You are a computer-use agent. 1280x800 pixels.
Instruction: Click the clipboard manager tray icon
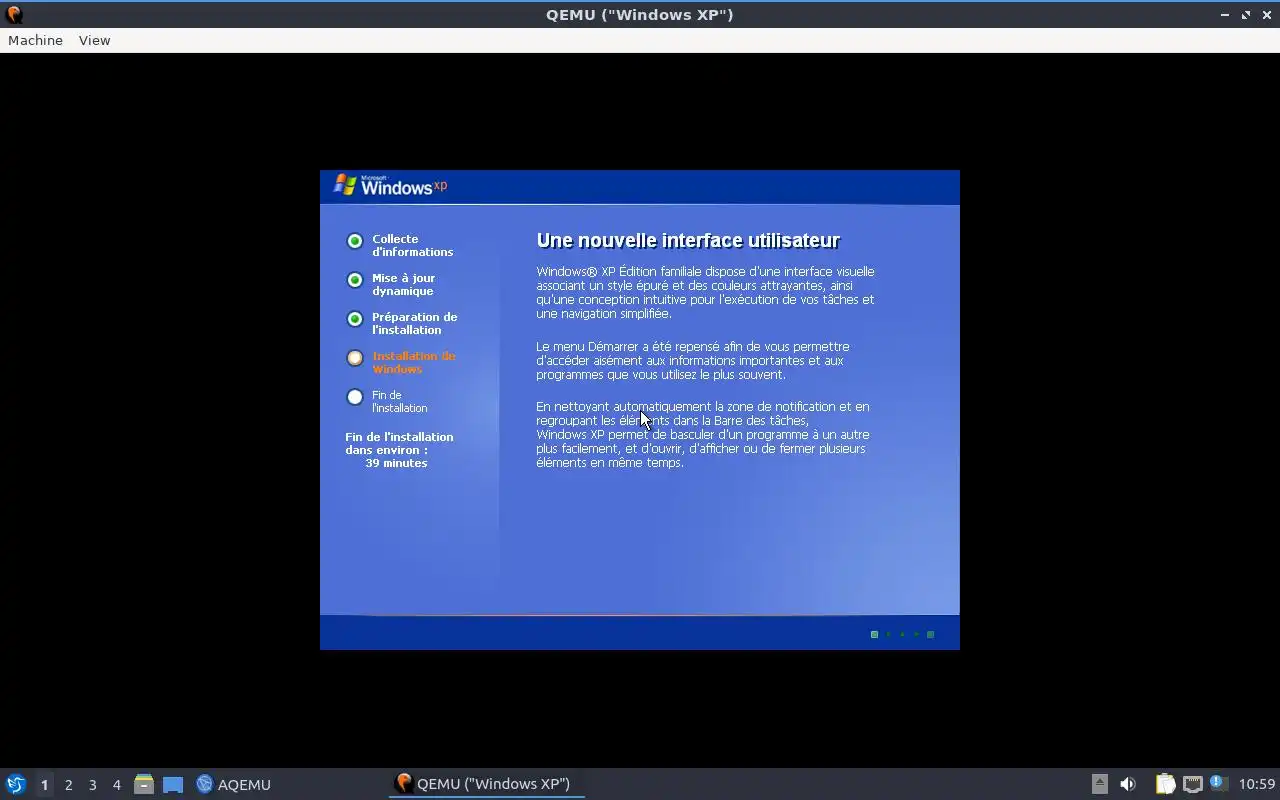1165,784
